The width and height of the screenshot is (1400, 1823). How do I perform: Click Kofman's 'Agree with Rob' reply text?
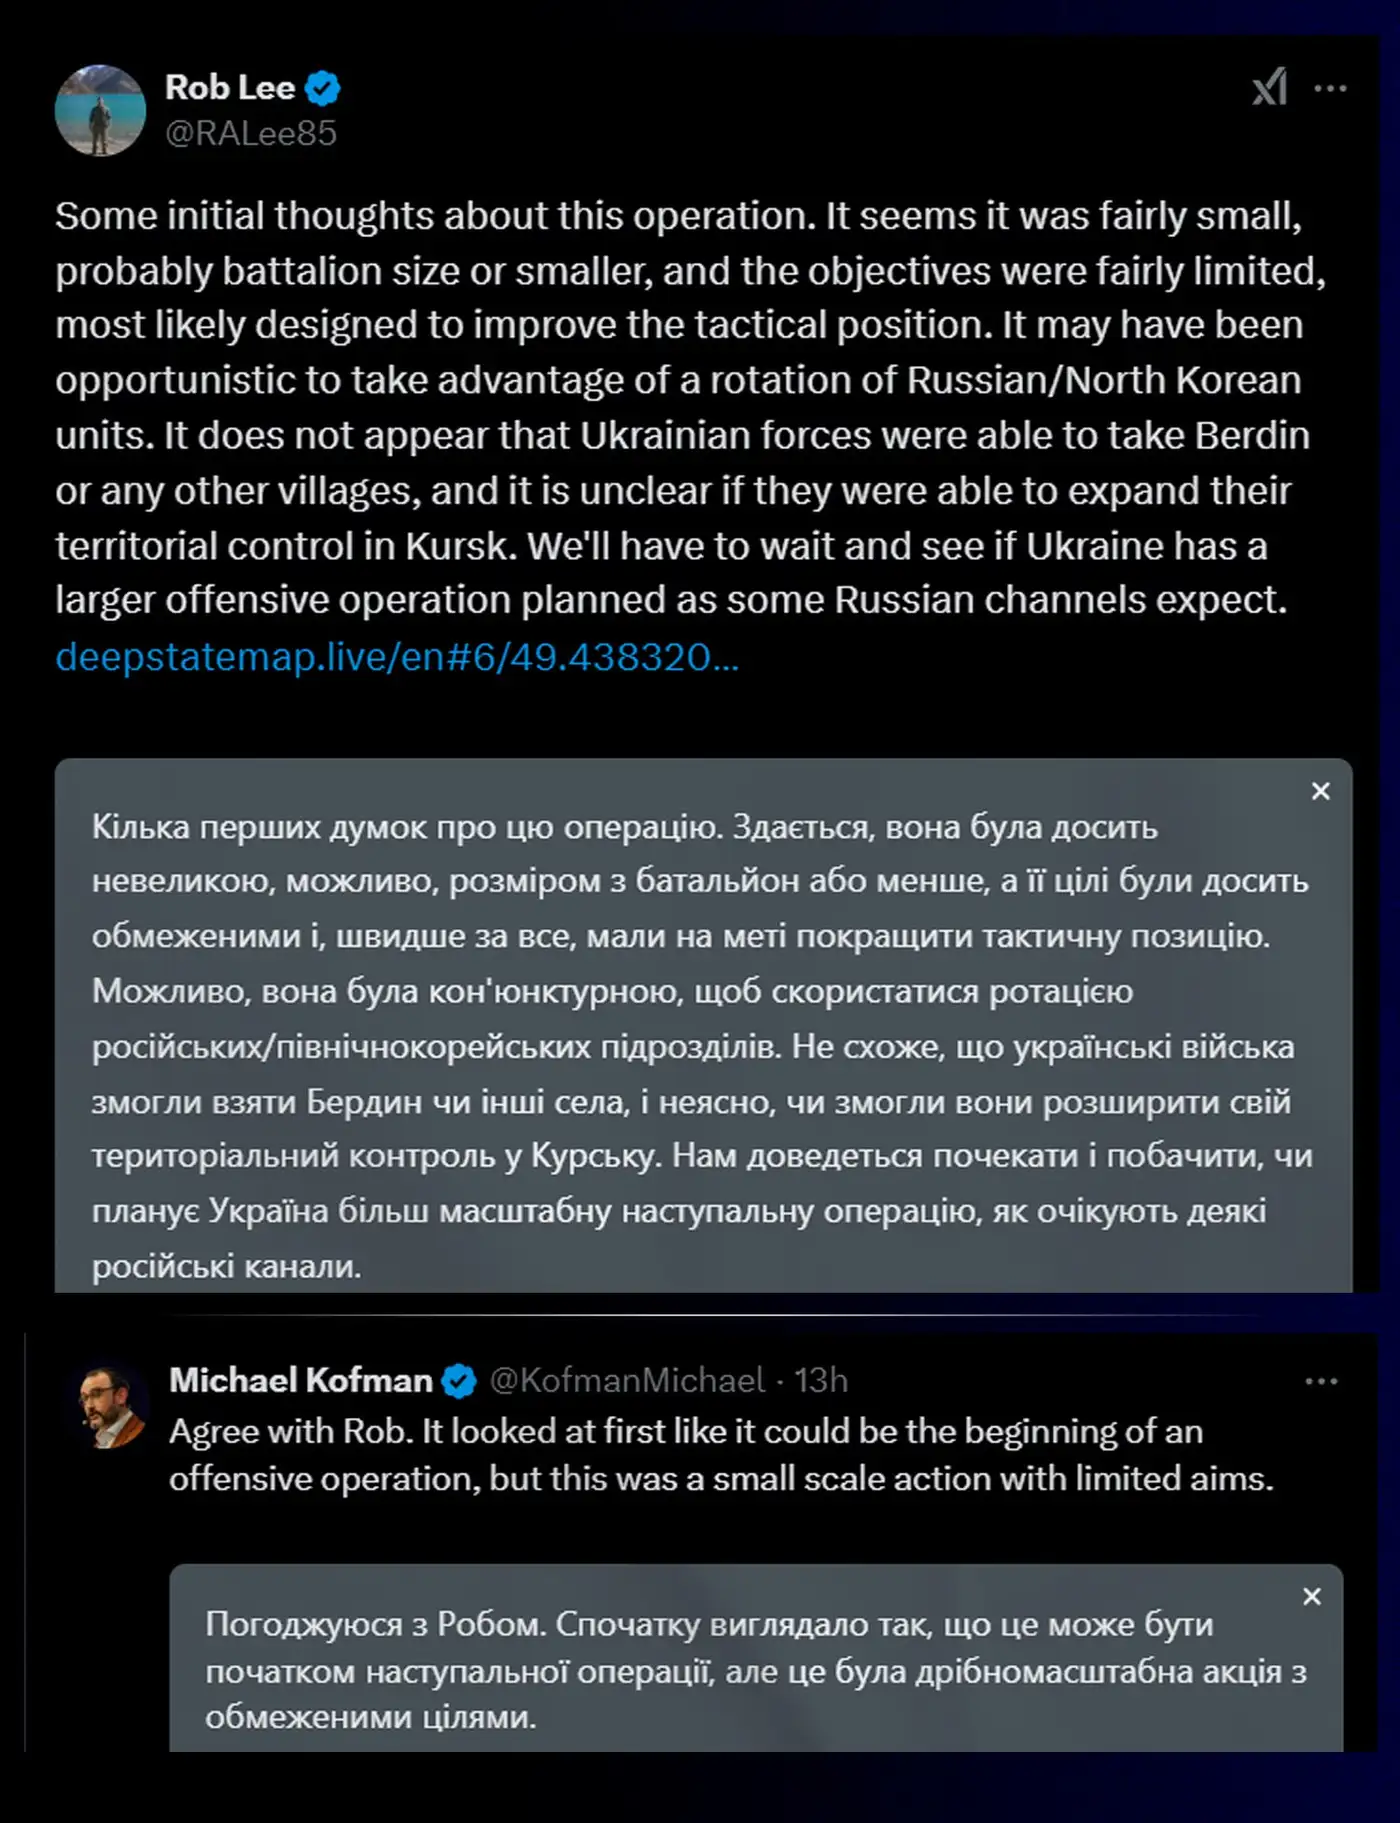pyautogui.click(x=720, y=1455)
